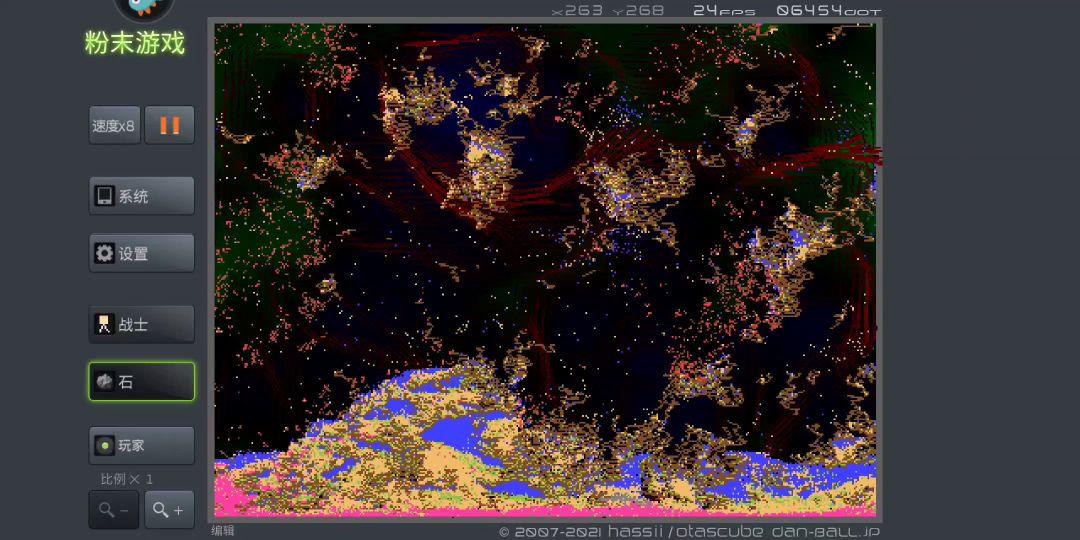
Task: Open the 设置 settings menu
Action: (141, 253)
